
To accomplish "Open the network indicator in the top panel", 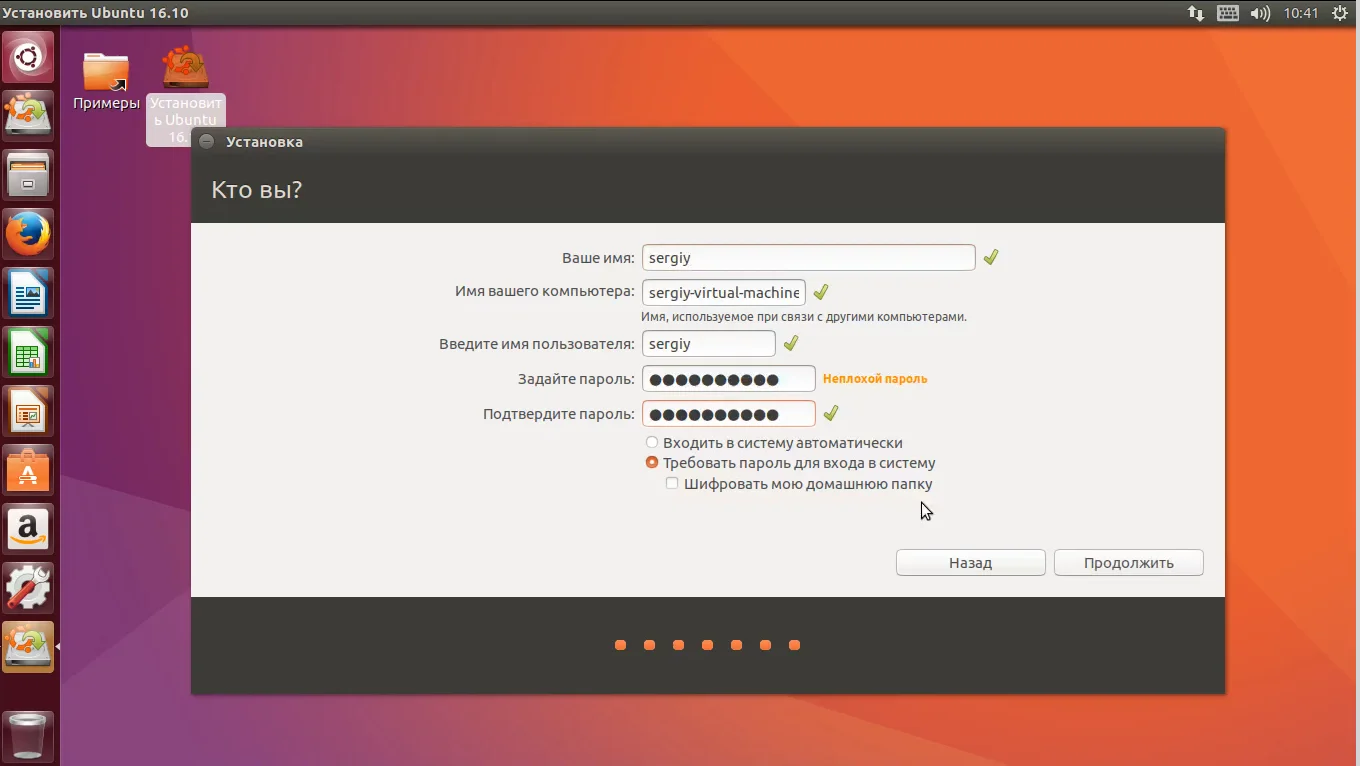I will (x=1196, y=13).
